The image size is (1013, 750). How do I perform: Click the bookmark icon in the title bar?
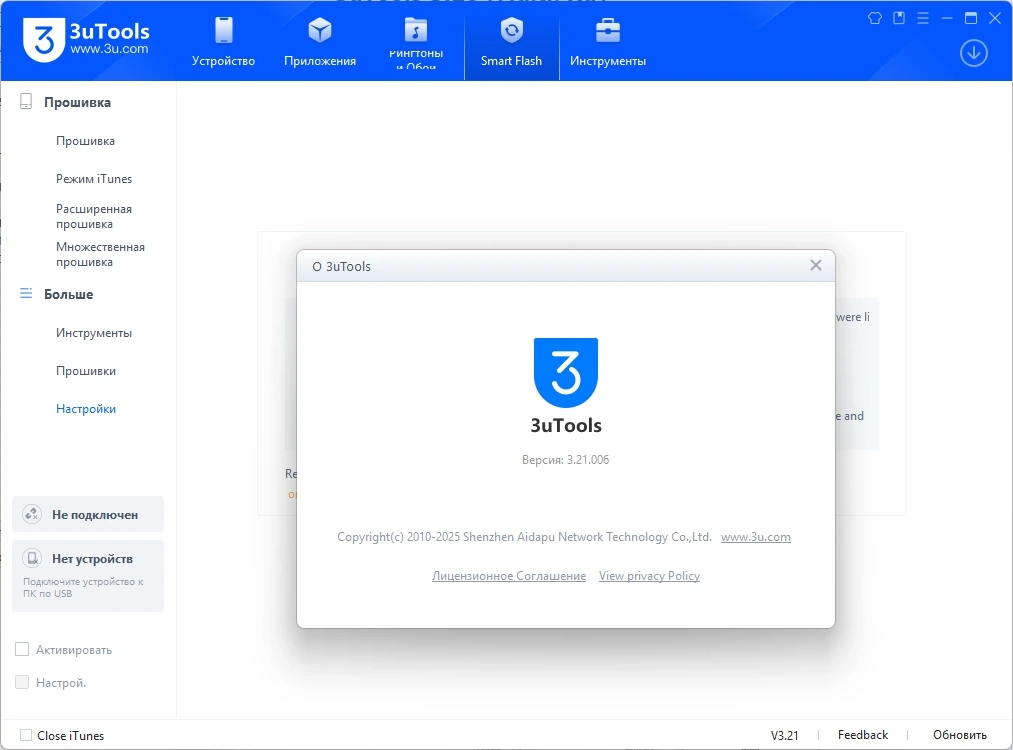tap(899, 18)
